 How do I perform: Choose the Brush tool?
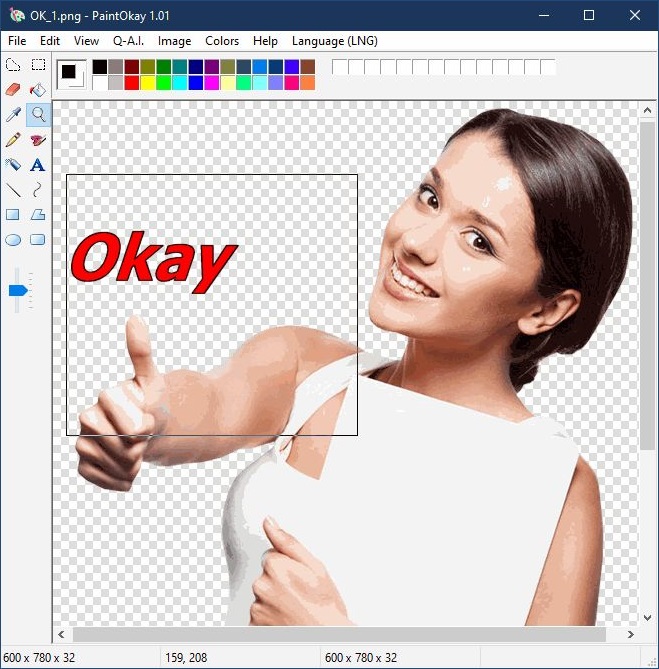tap(38, 140)
